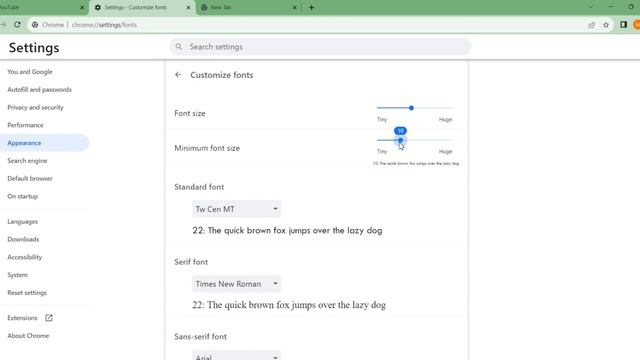640x360 pixels.
Task: Open Default browser settings
Action: point(30,178)
